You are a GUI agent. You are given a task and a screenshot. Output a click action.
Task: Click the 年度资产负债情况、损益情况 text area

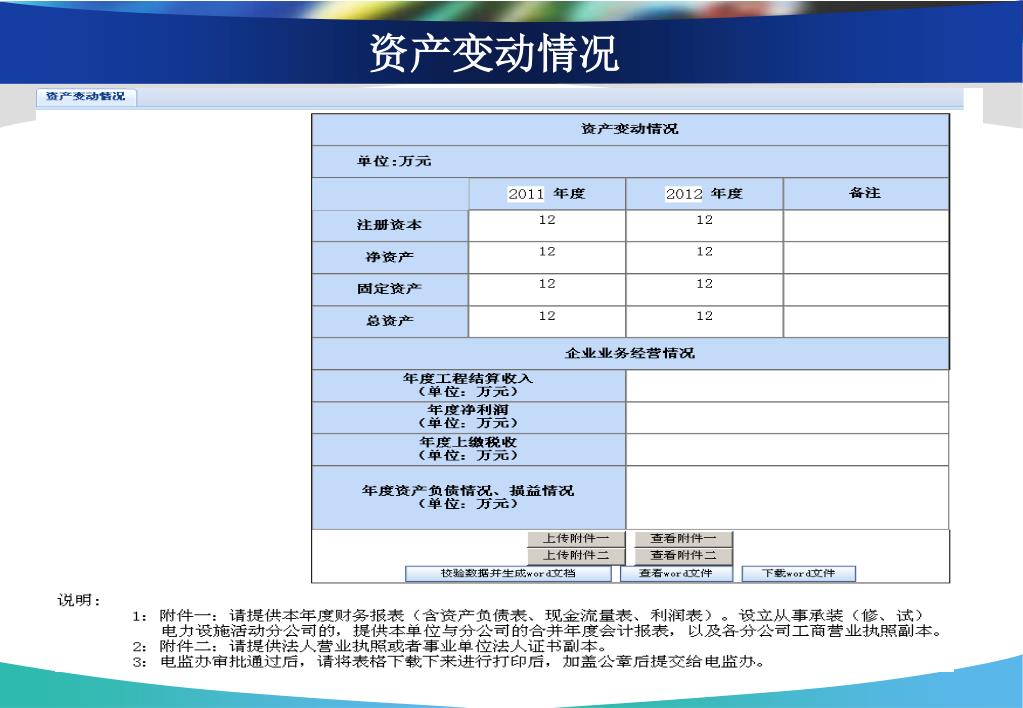pos(787,497)
